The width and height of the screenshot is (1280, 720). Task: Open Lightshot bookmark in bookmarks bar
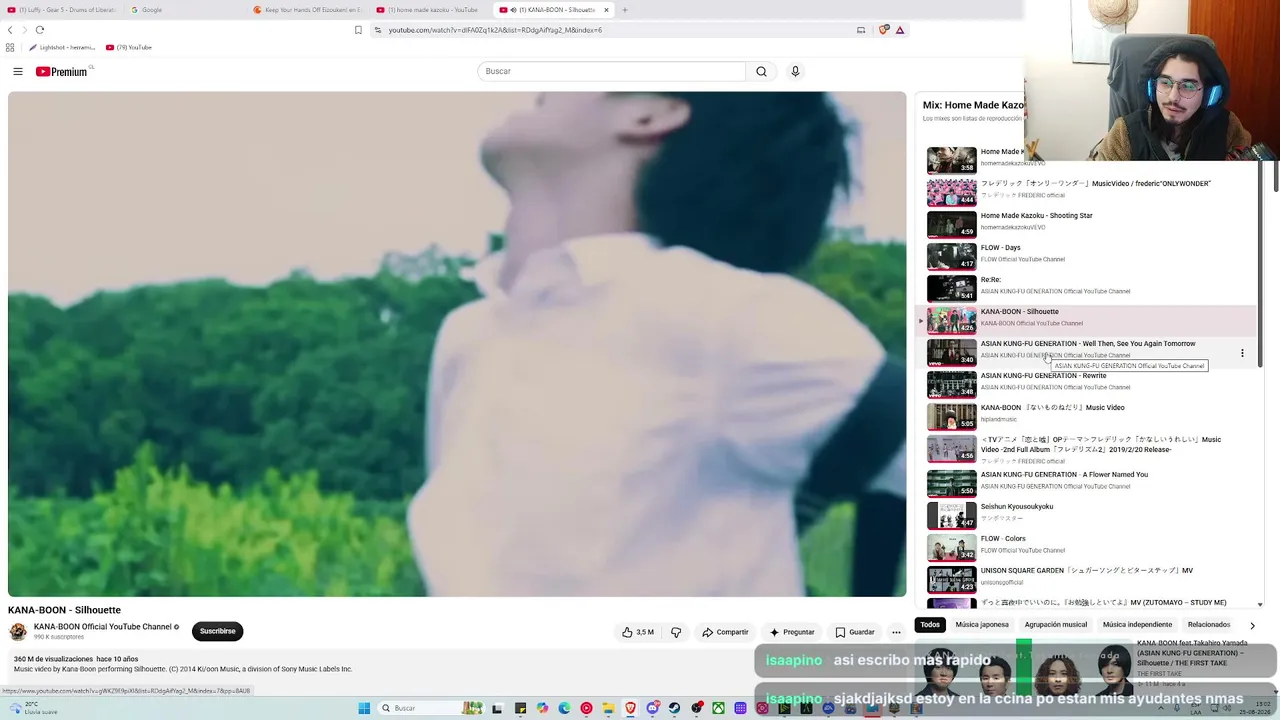[x=62, y=47]
